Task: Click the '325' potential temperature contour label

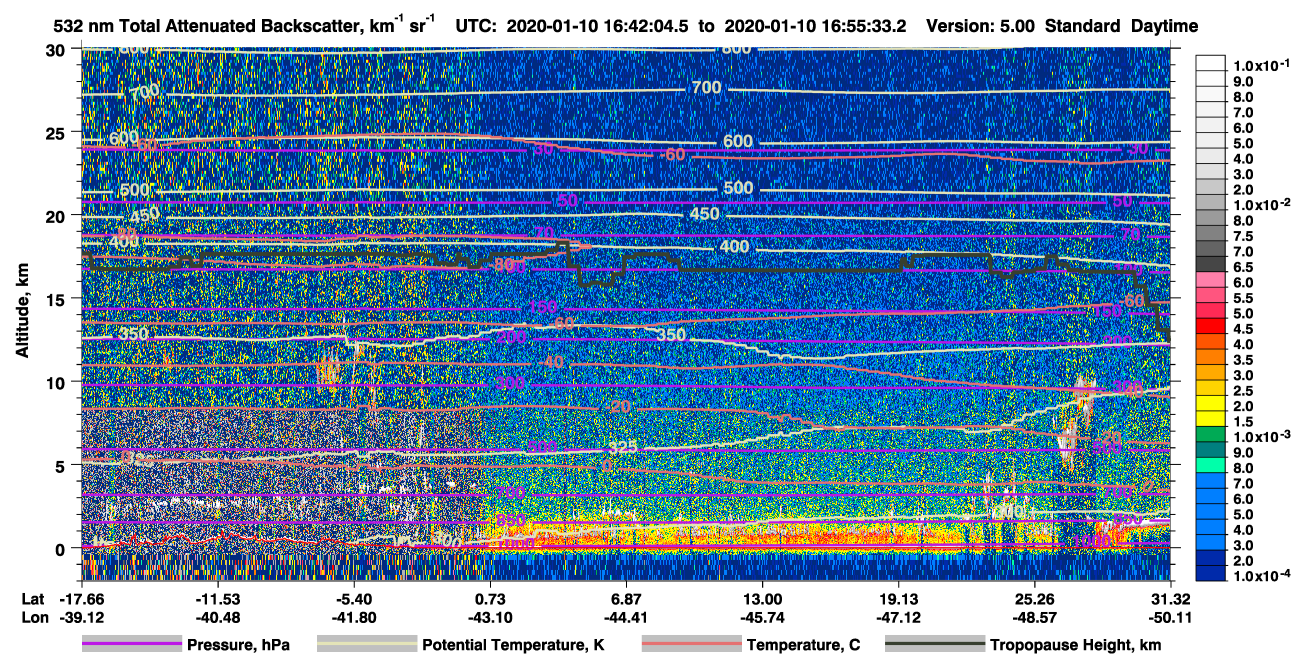Action: pyautogui.click(x=622, y=447)
